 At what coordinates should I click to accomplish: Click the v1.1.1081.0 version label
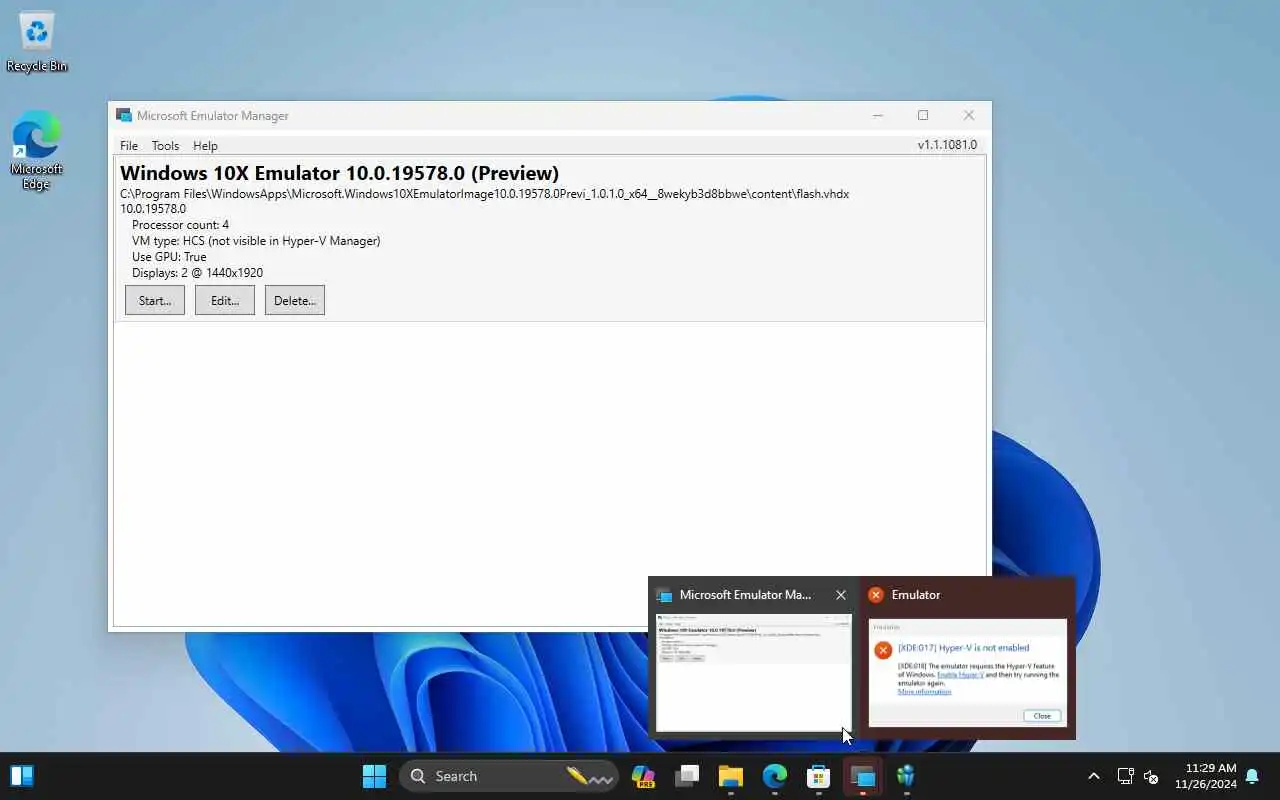(x=947, y=145)
